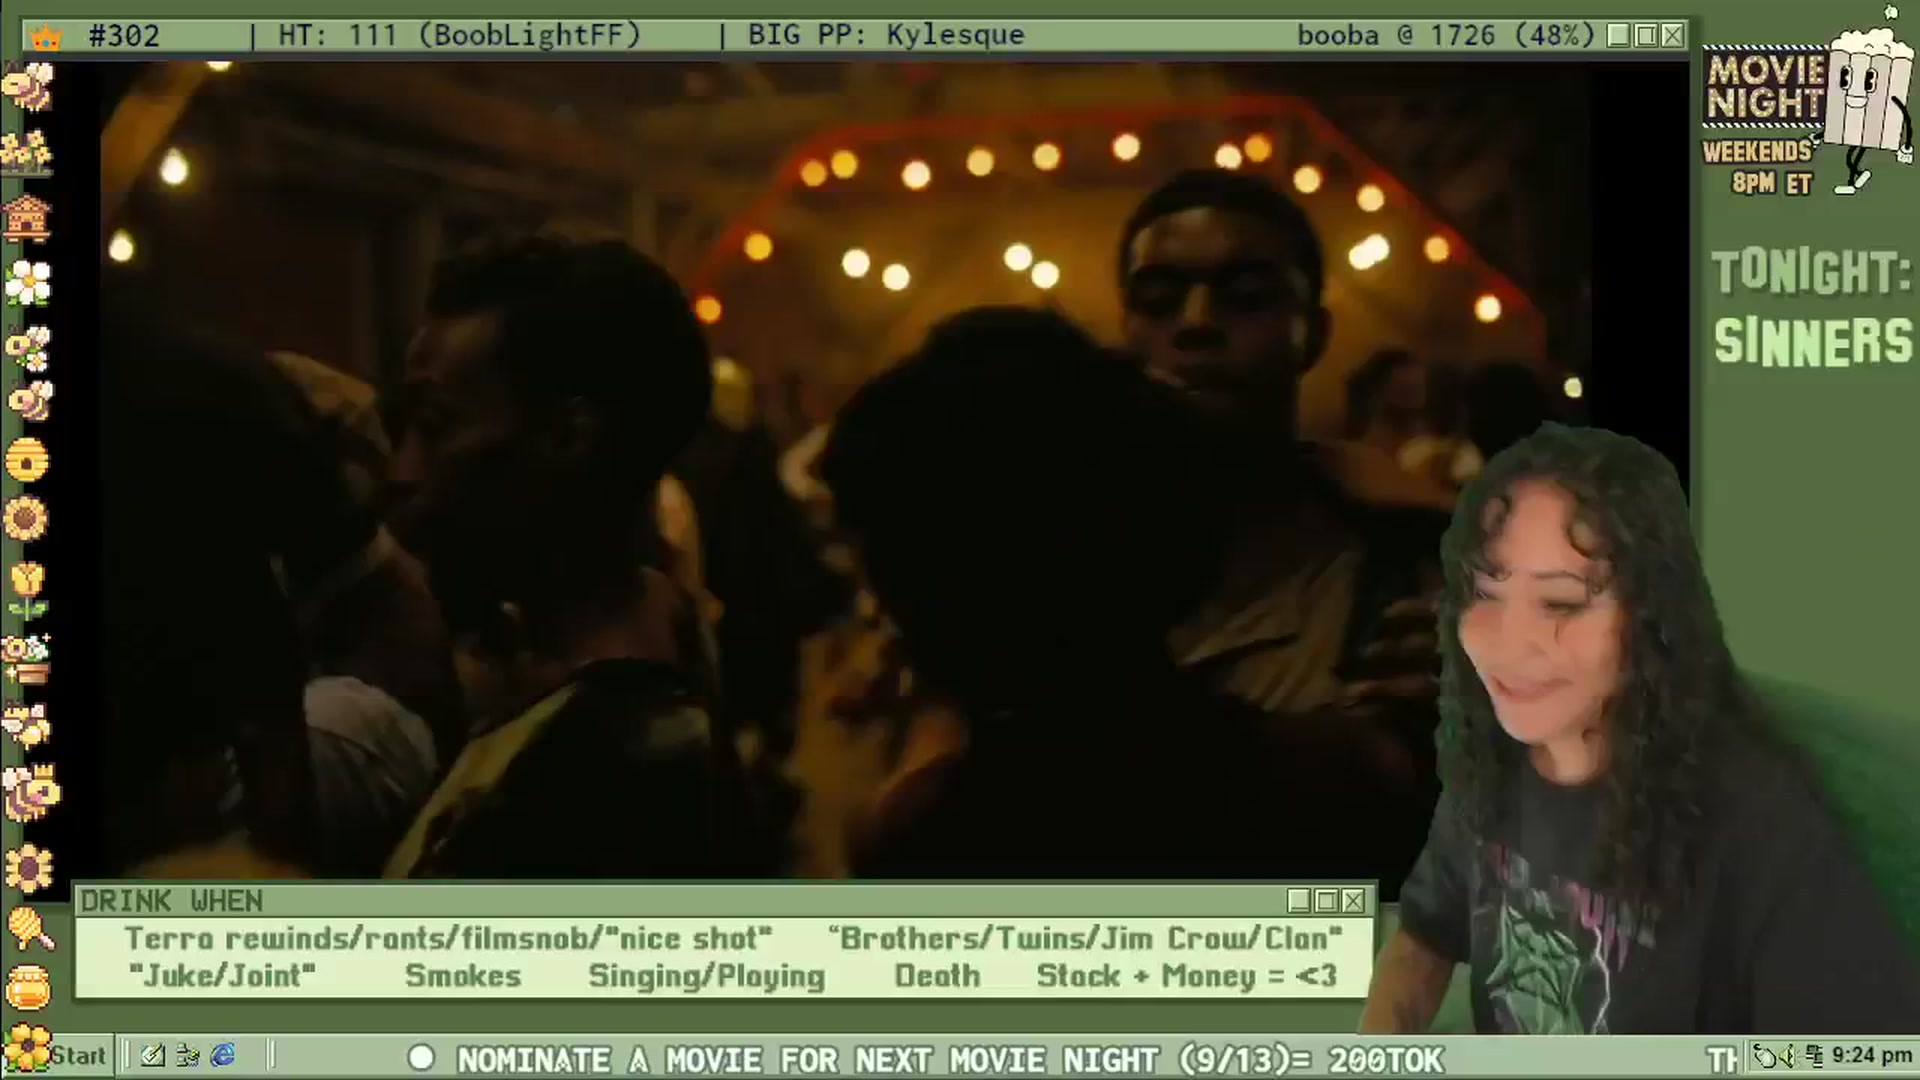
Task: Click the Movie Night popcorn logo
Action: pyautogui.click(x=1808, y=100)
